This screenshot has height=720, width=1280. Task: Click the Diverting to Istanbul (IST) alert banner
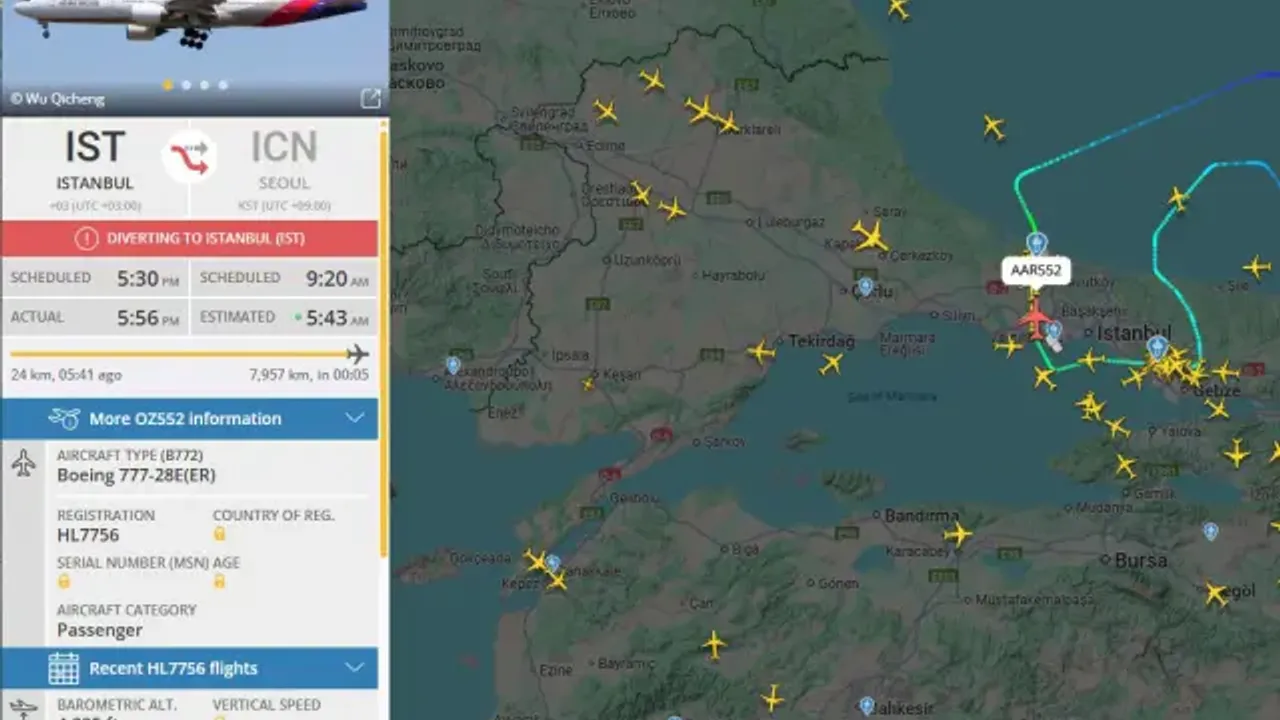tap(190, 239)
